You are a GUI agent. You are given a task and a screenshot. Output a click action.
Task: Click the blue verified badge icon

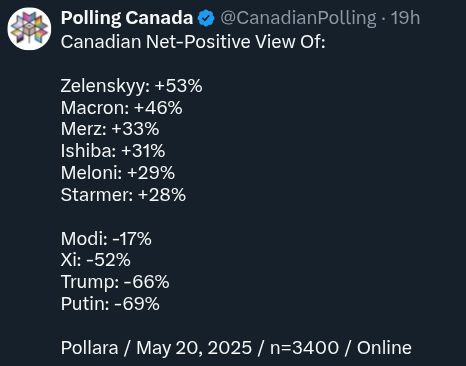tap(206, 18)
